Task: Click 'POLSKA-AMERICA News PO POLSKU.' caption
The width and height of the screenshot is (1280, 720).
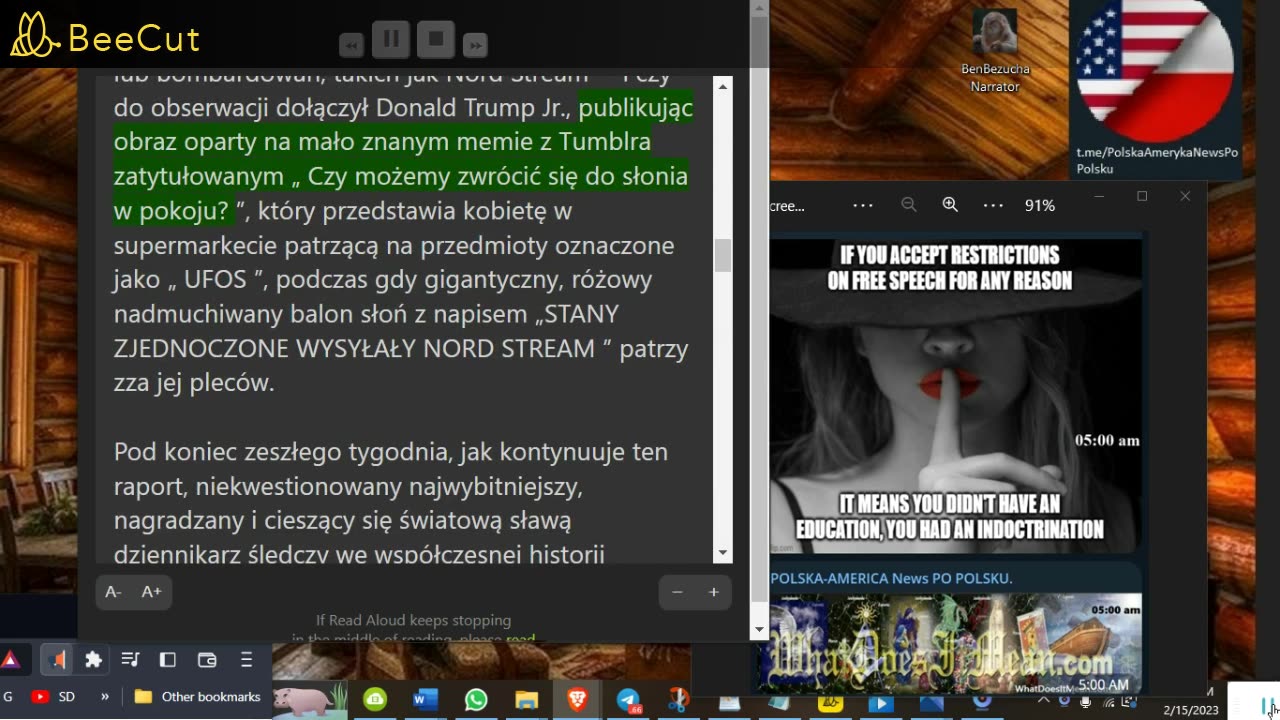Action: click(892, 578)
